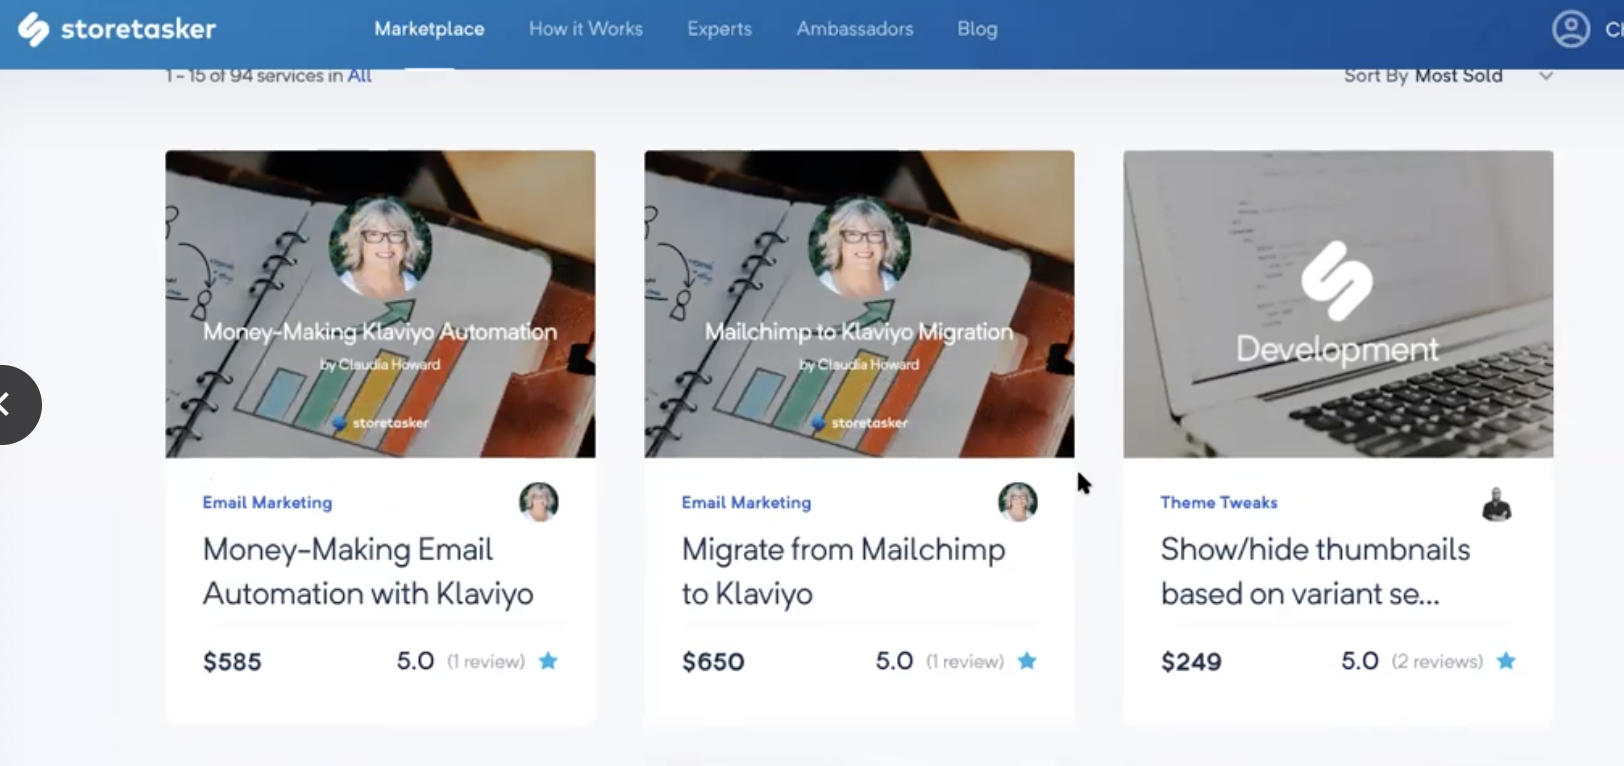Click Claudia's avatar on Money-Making Email card
Viewport: 1624px width, 766px height.
[538, 502]
